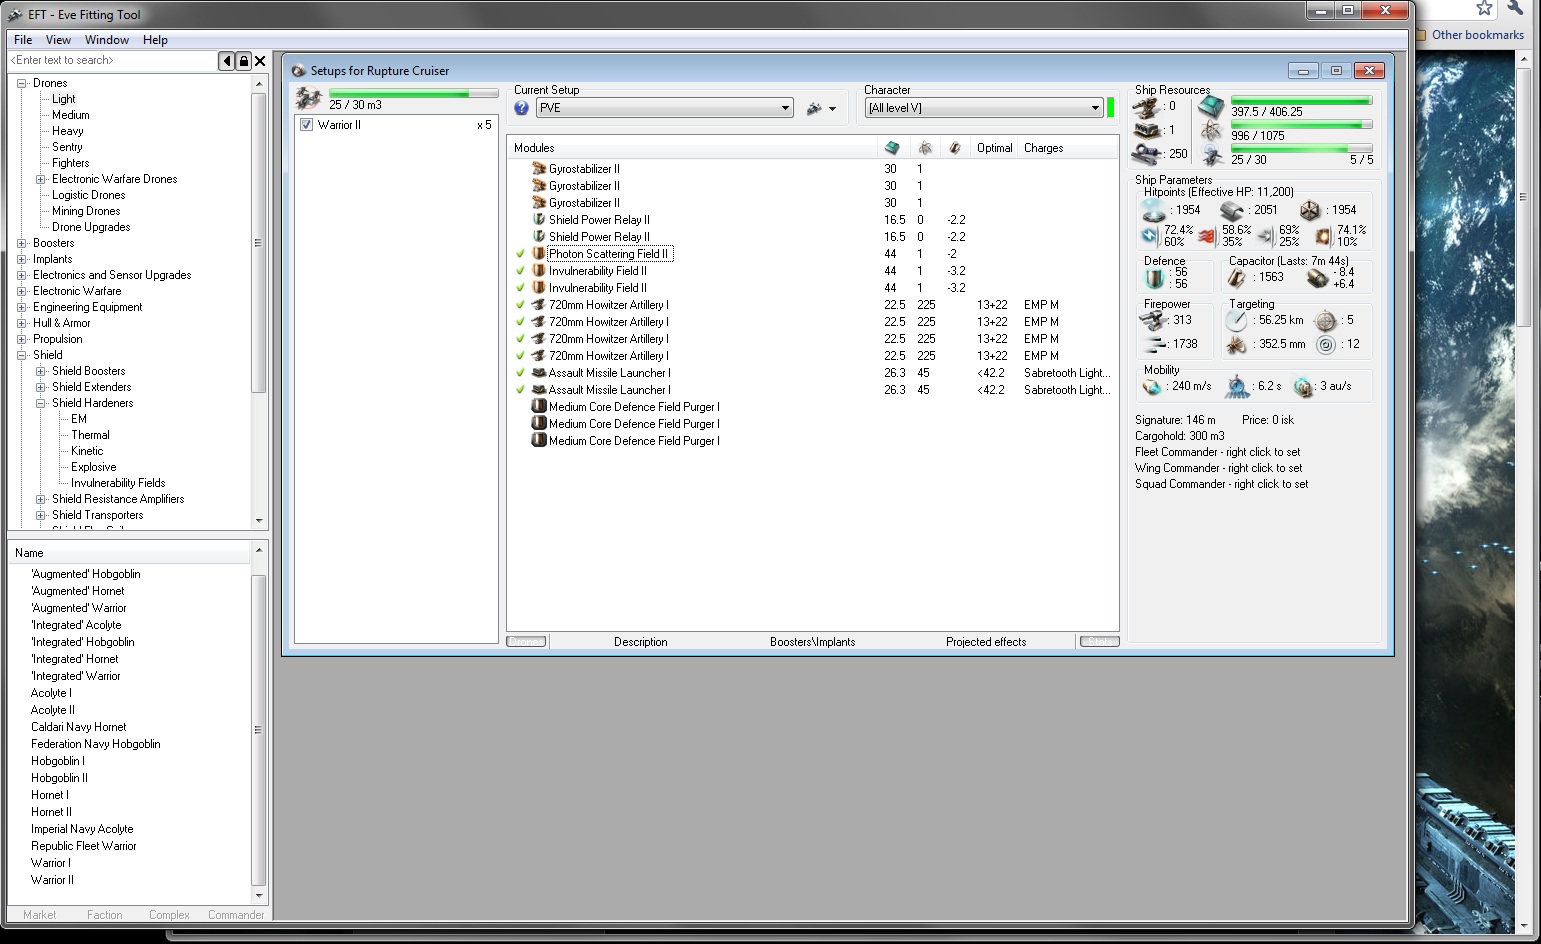
Task: Expand the Shield Boosters tree node
Action: pos(41,371)
